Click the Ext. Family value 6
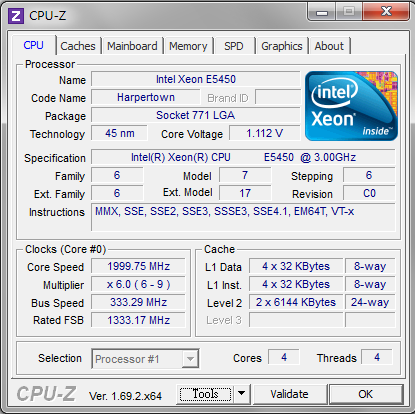 click(117, 193)
